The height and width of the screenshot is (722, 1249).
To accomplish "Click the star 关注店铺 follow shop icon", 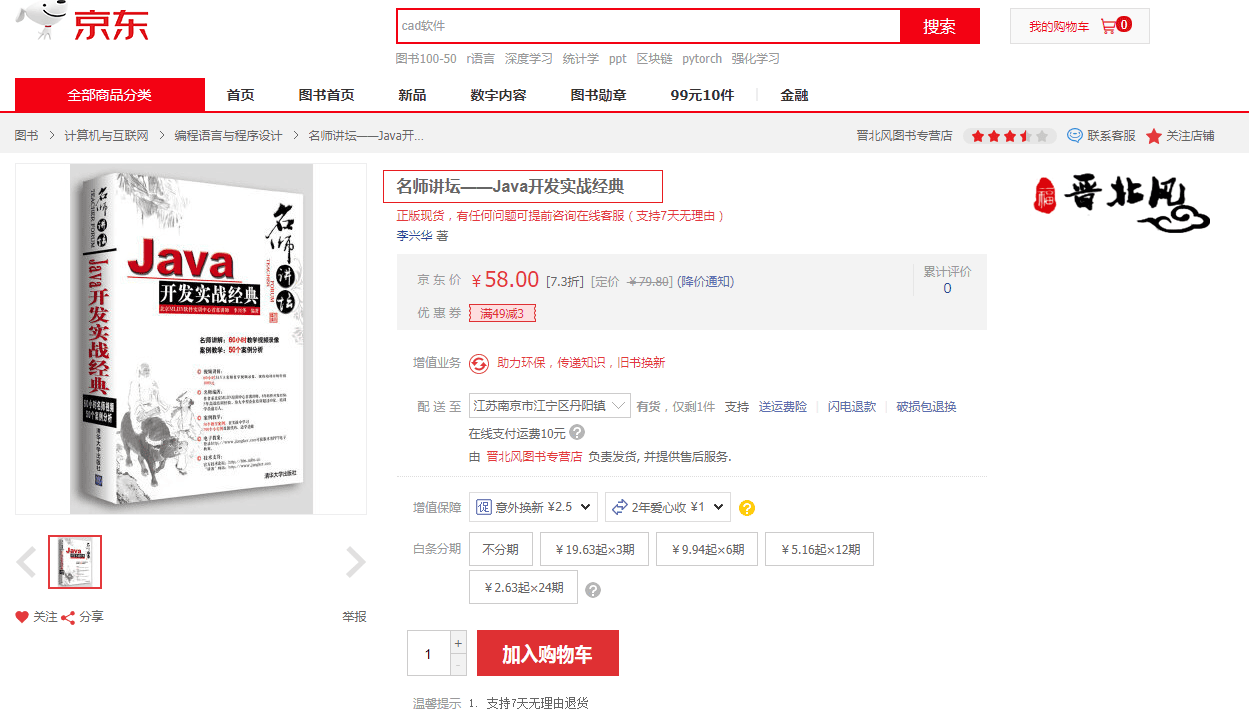I will point(1154,136).
